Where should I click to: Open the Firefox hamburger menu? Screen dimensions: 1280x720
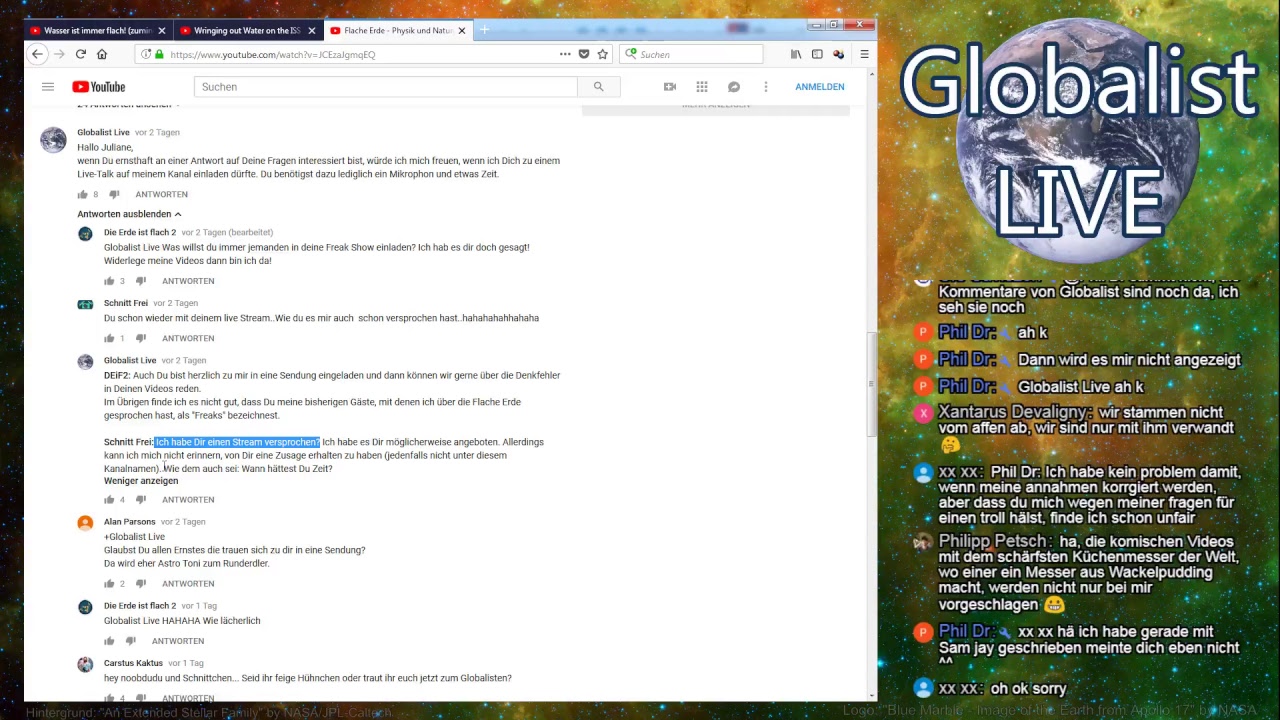coord(864,54)
